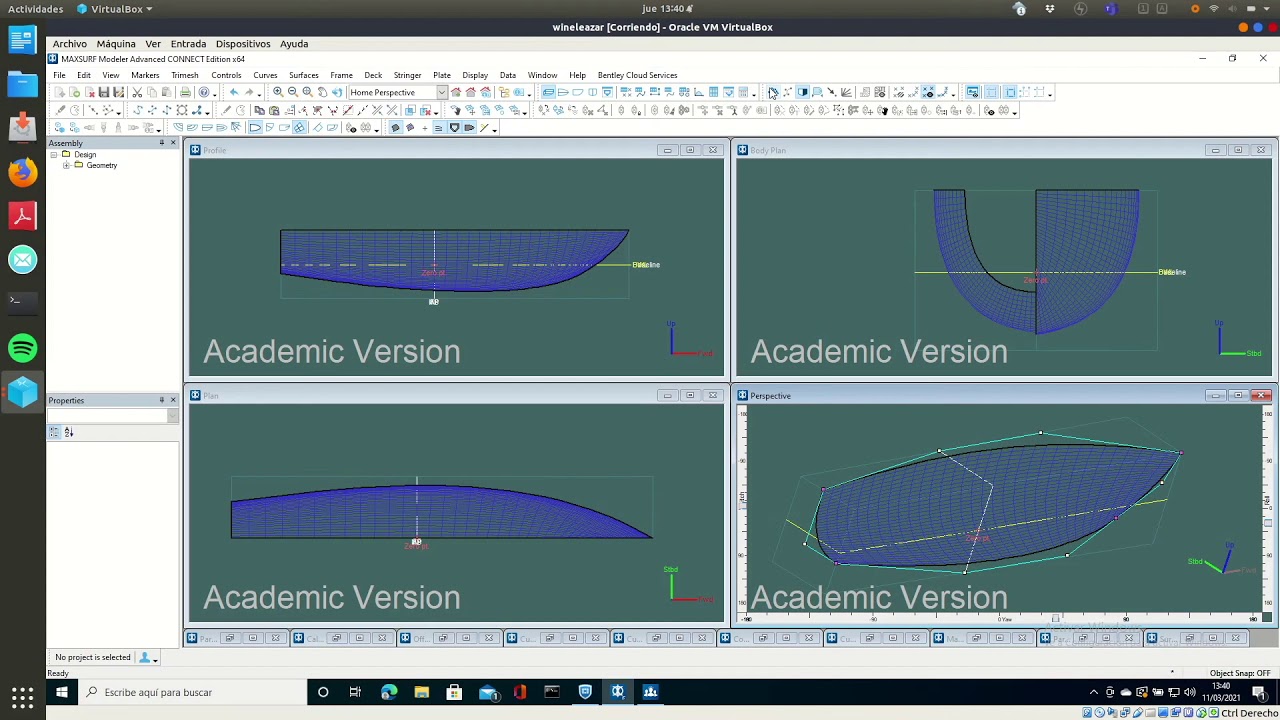
Task: Click the Previous View back-arrow icon
Action: 337,92
